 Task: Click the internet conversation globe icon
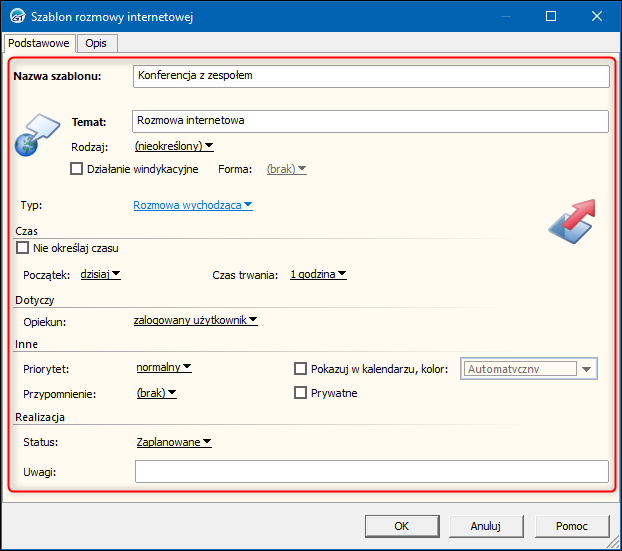point(37,134)
